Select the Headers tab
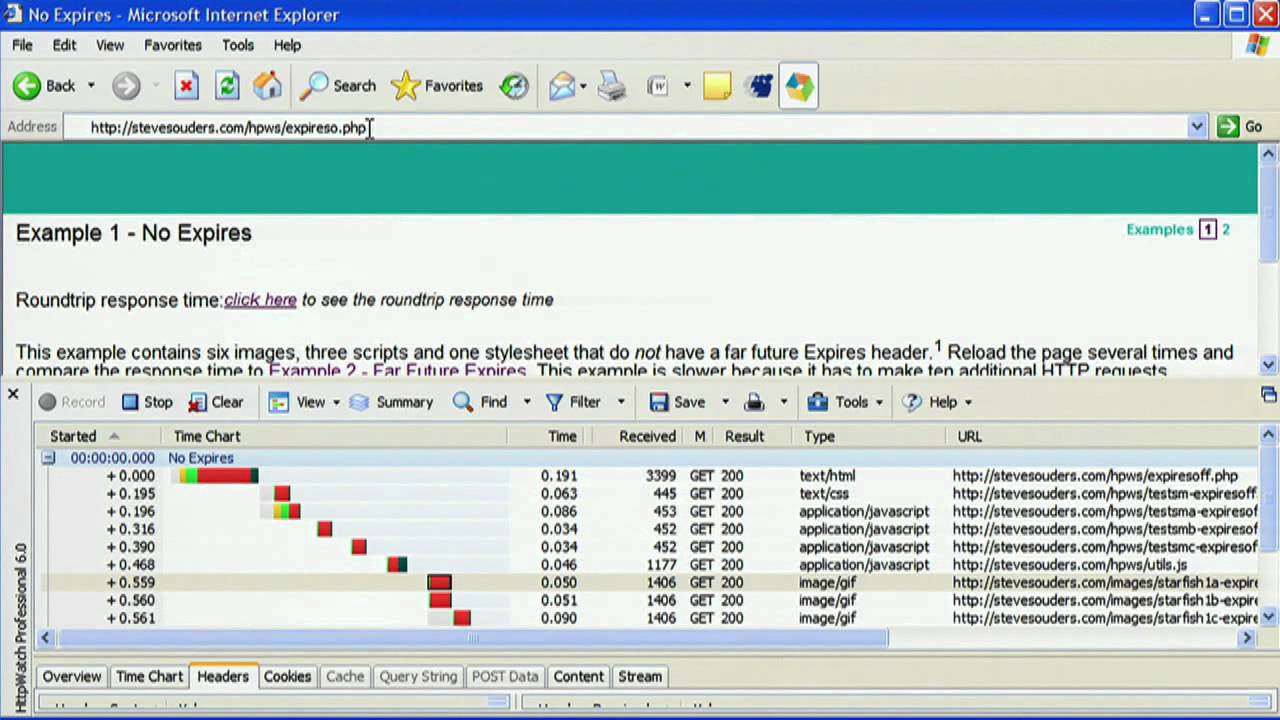The image size is (1280, 720). tap(223, 677)
